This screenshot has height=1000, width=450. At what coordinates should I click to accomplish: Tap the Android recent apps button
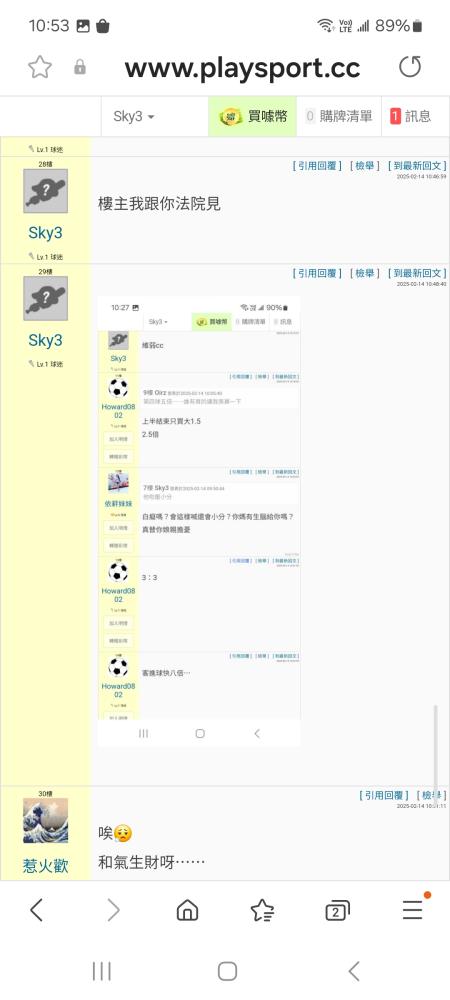click(101, 971)
